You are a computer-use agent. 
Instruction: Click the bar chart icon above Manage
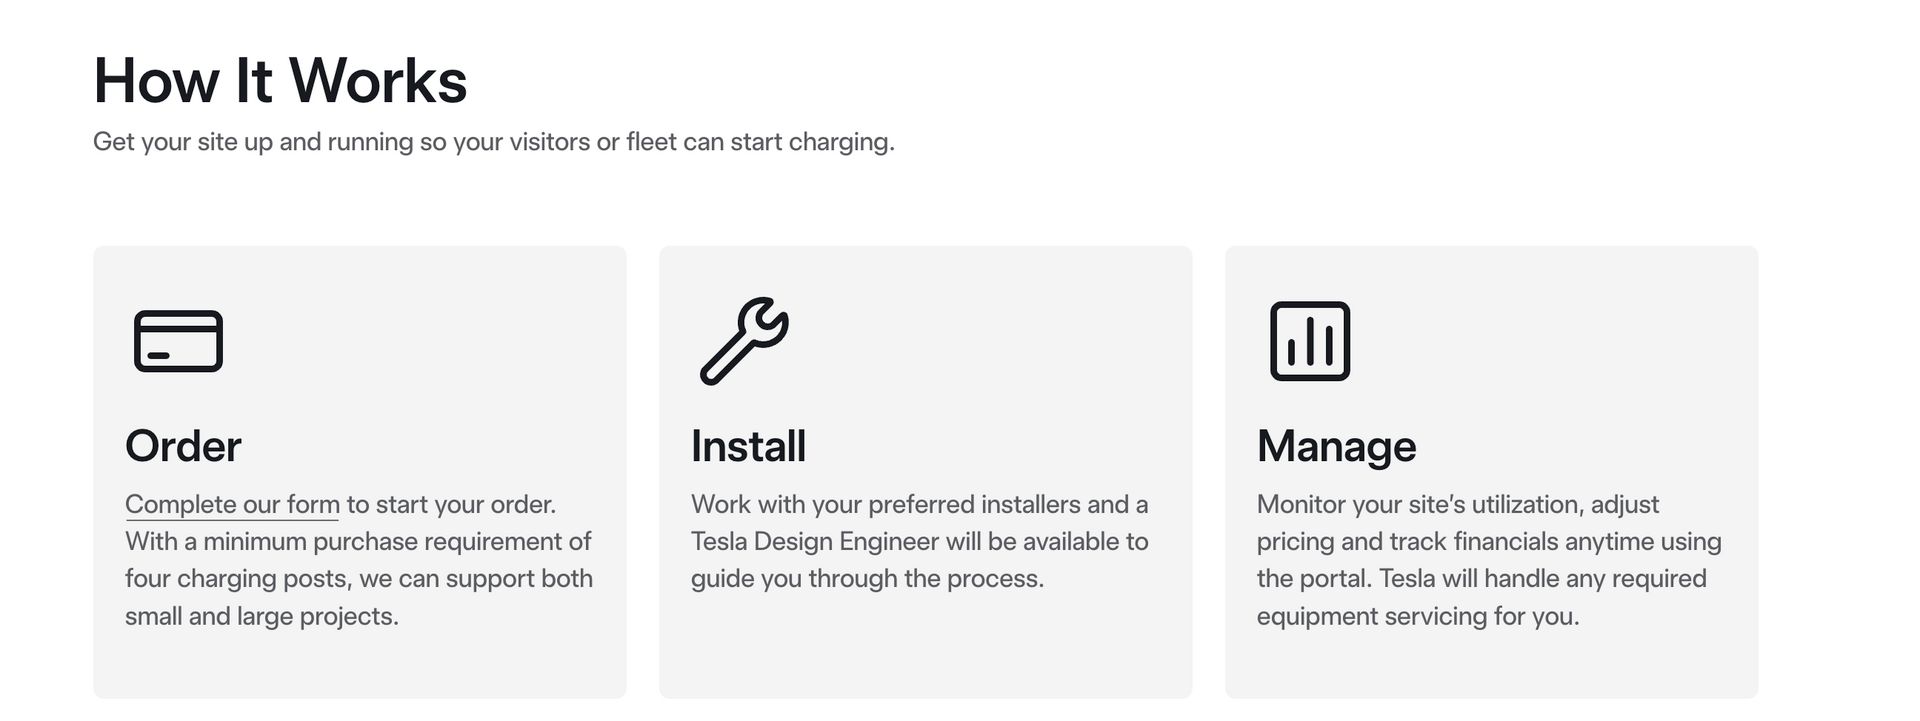(x=1310, y=341)
